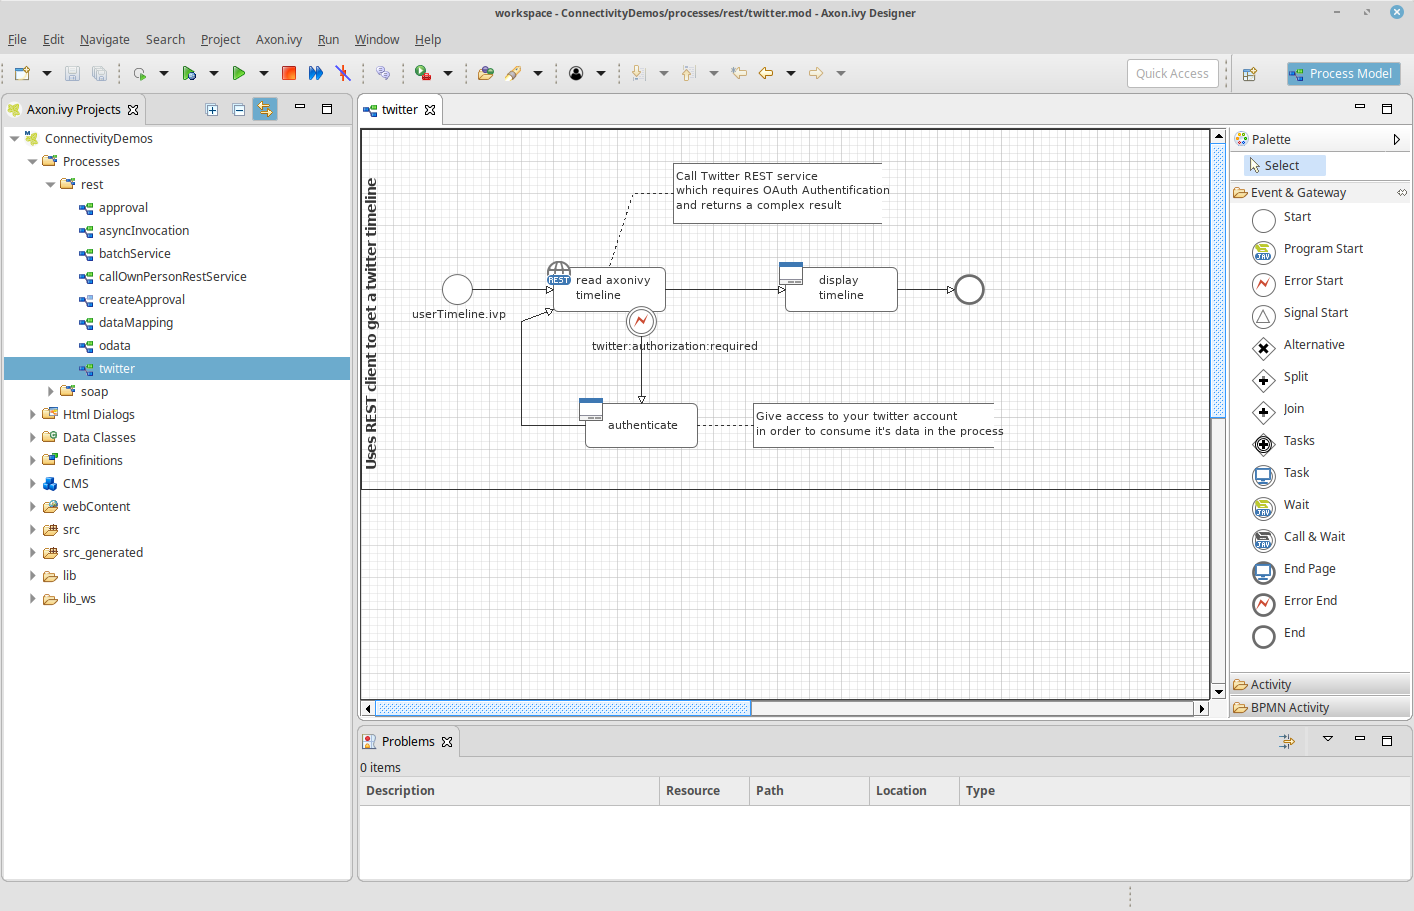This screenshot has width=1414, height=911.
Task: Open the Window menu
Action: coord(377,40)
